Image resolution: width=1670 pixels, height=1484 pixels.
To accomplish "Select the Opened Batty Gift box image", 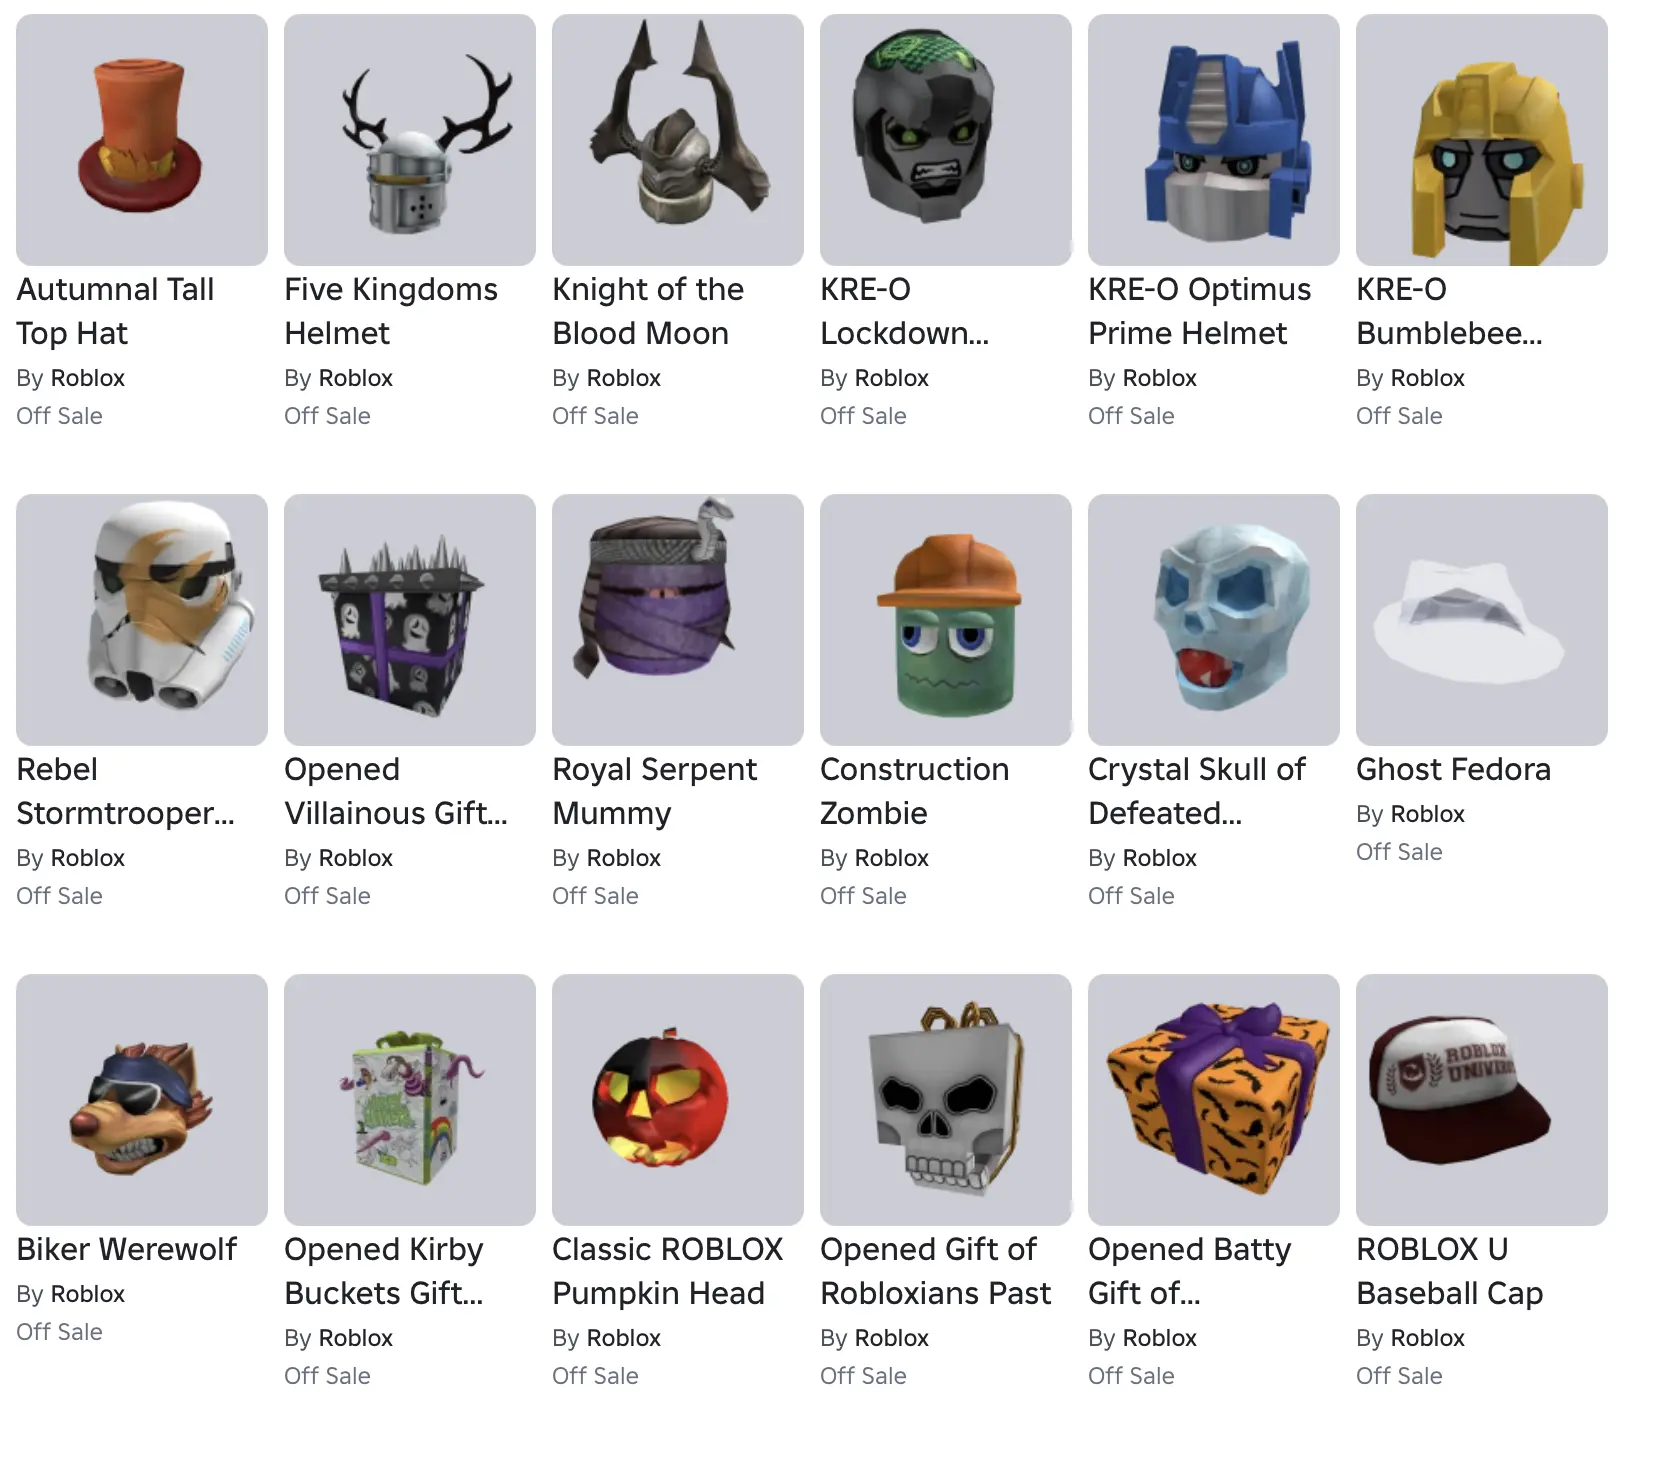I will 1214,1100.
